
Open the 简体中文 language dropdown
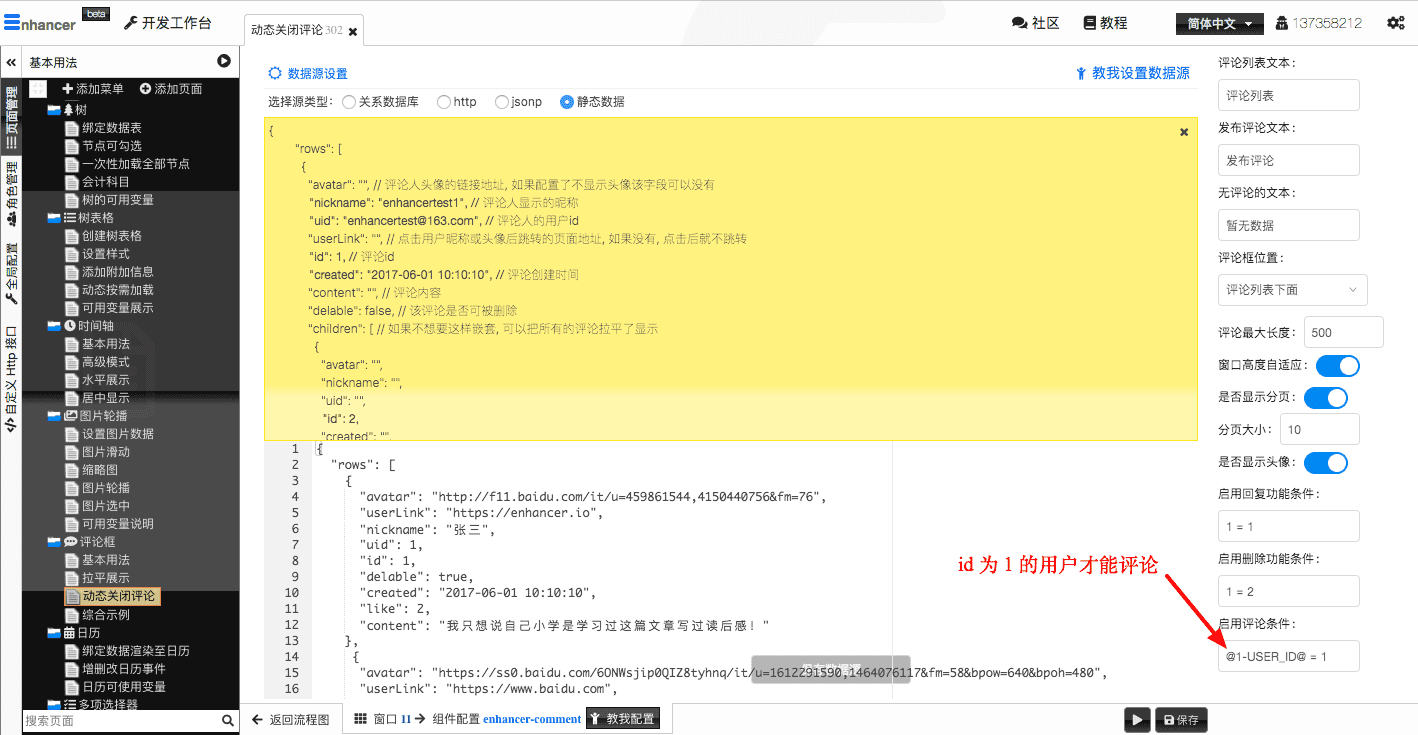tap(1220, 23)
